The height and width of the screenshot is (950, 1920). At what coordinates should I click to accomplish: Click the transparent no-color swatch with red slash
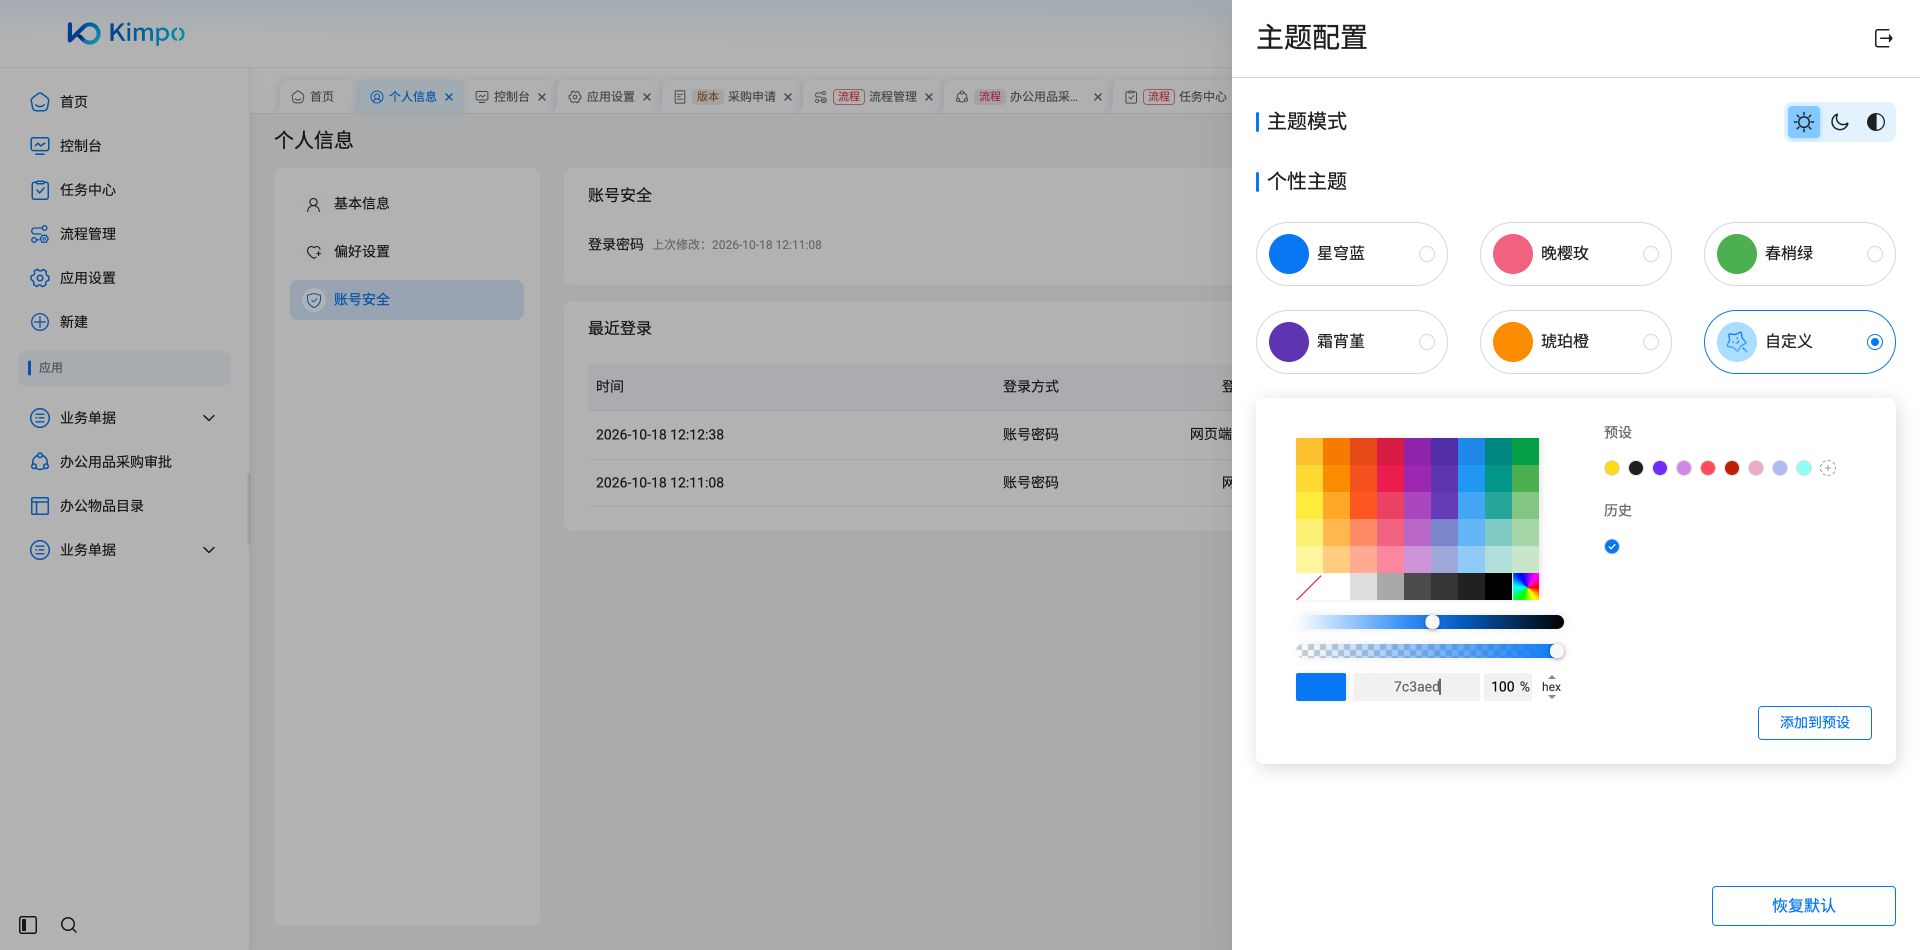coord(1309,587)
